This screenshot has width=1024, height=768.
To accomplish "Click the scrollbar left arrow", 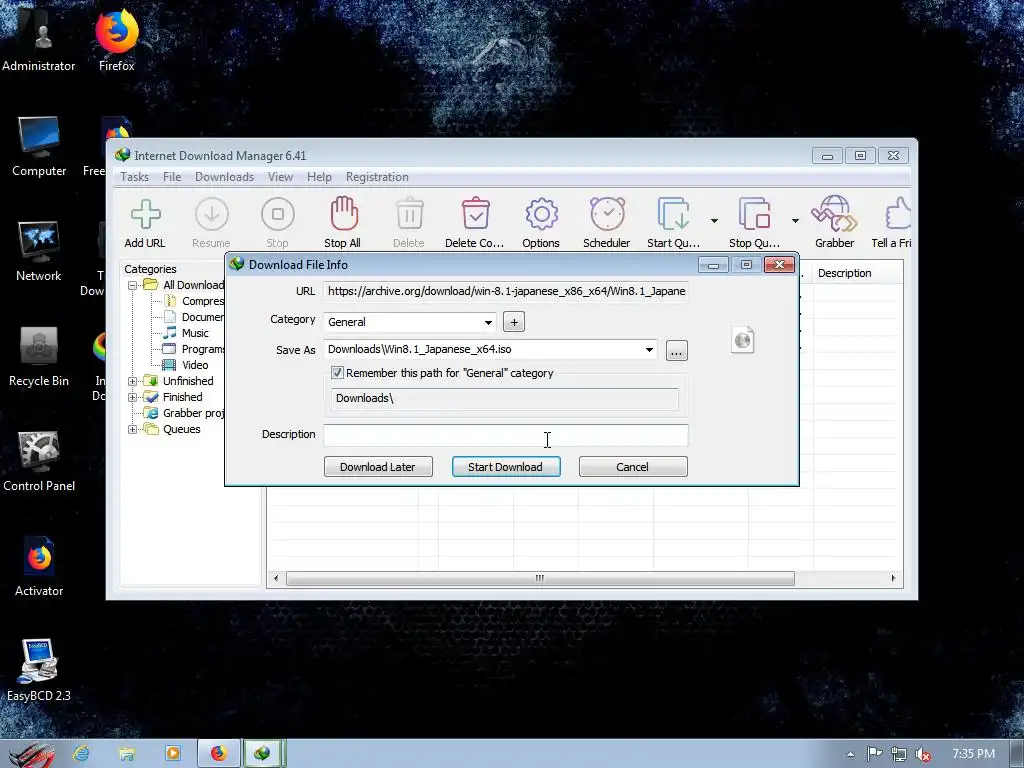I will (276, 578).
